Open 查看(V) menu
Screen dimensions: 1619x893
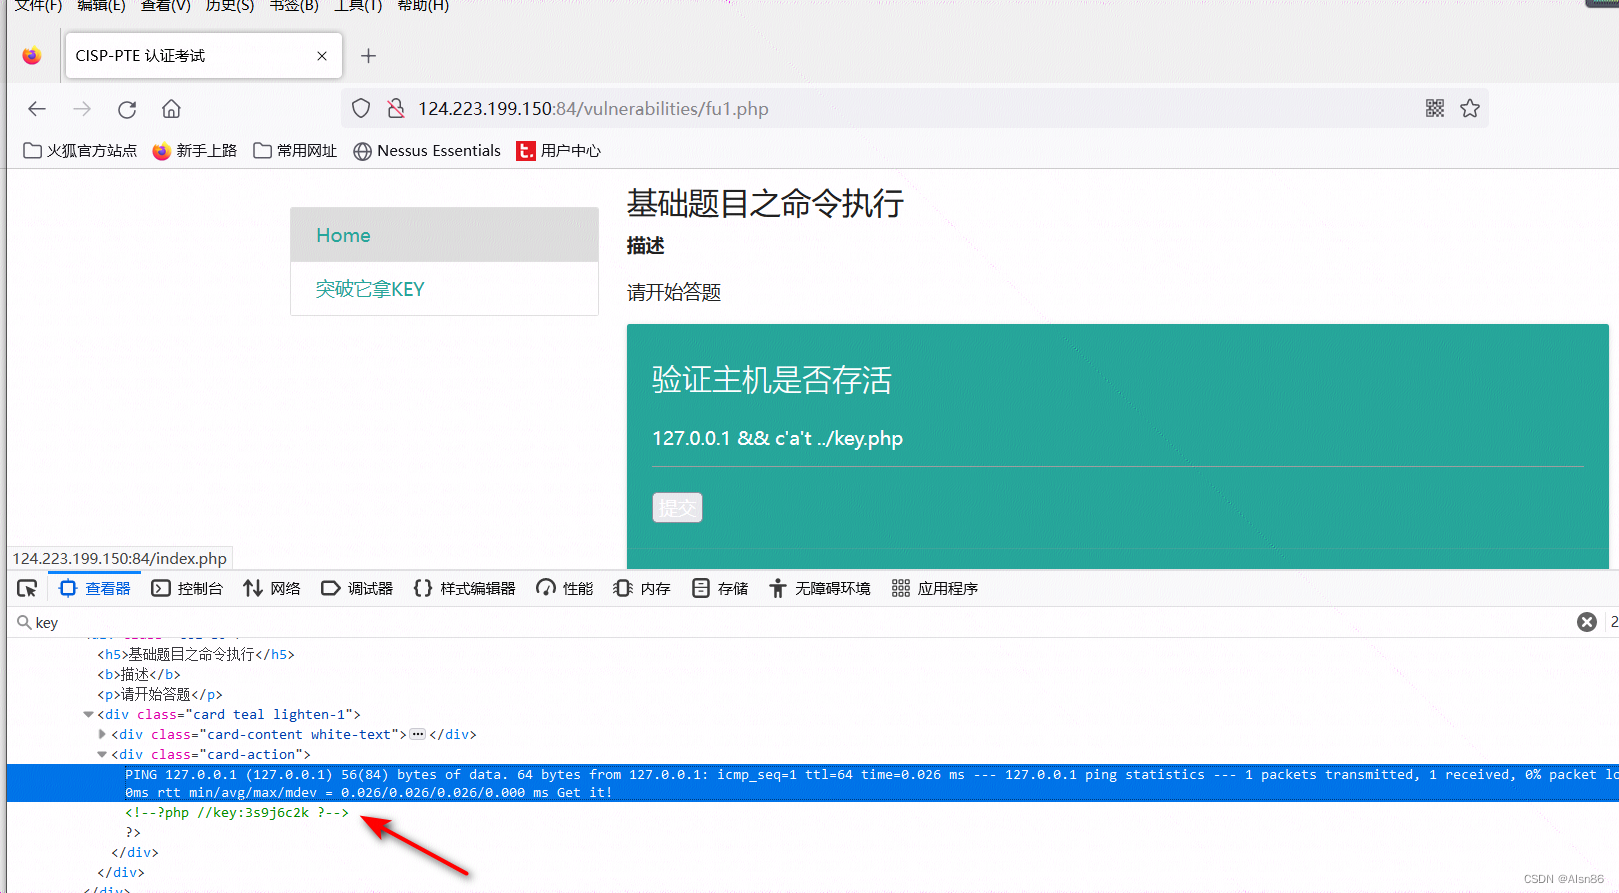[x=165, y=6]
